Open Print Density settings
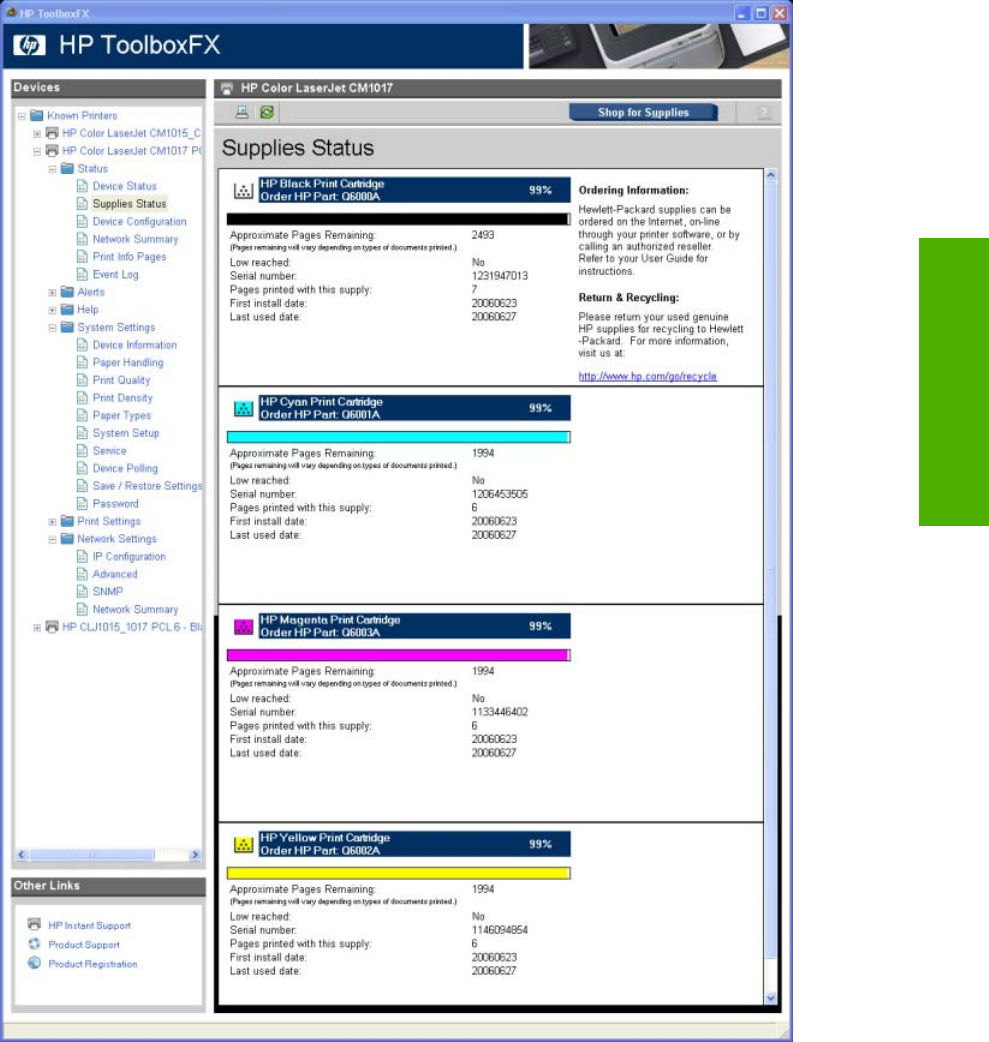 tap(122, 397)
